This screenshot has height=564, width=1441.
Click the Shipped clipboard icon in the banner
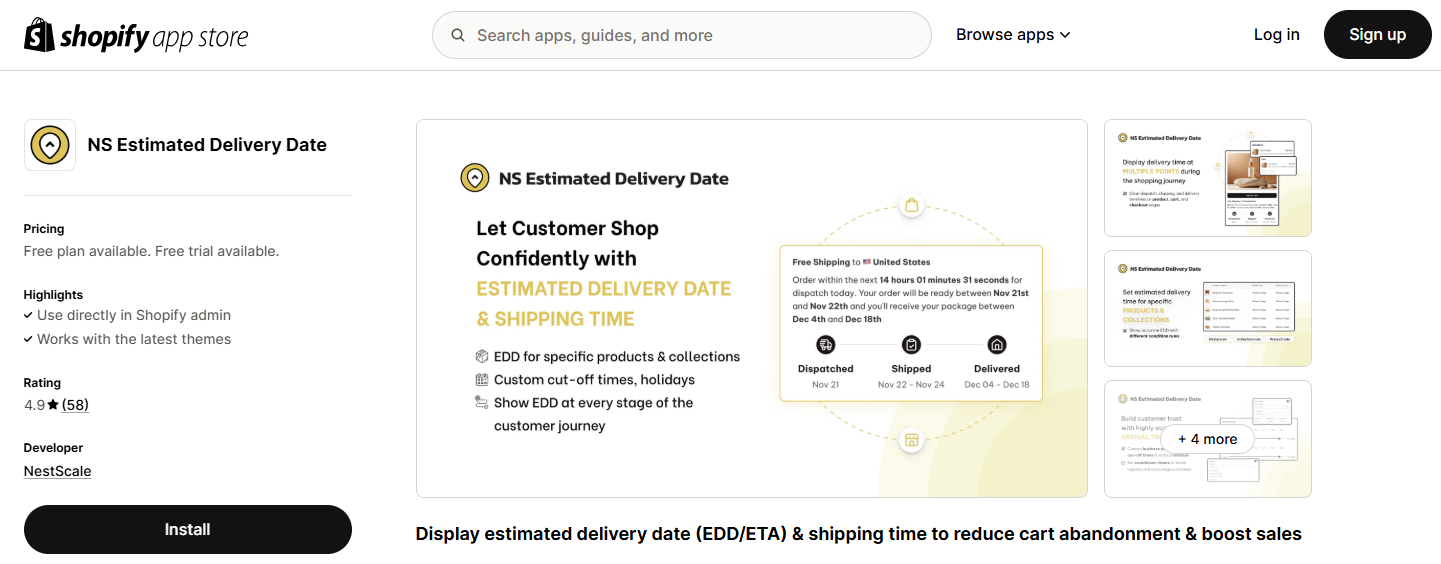pyautogui.click(x=911, y=344)
